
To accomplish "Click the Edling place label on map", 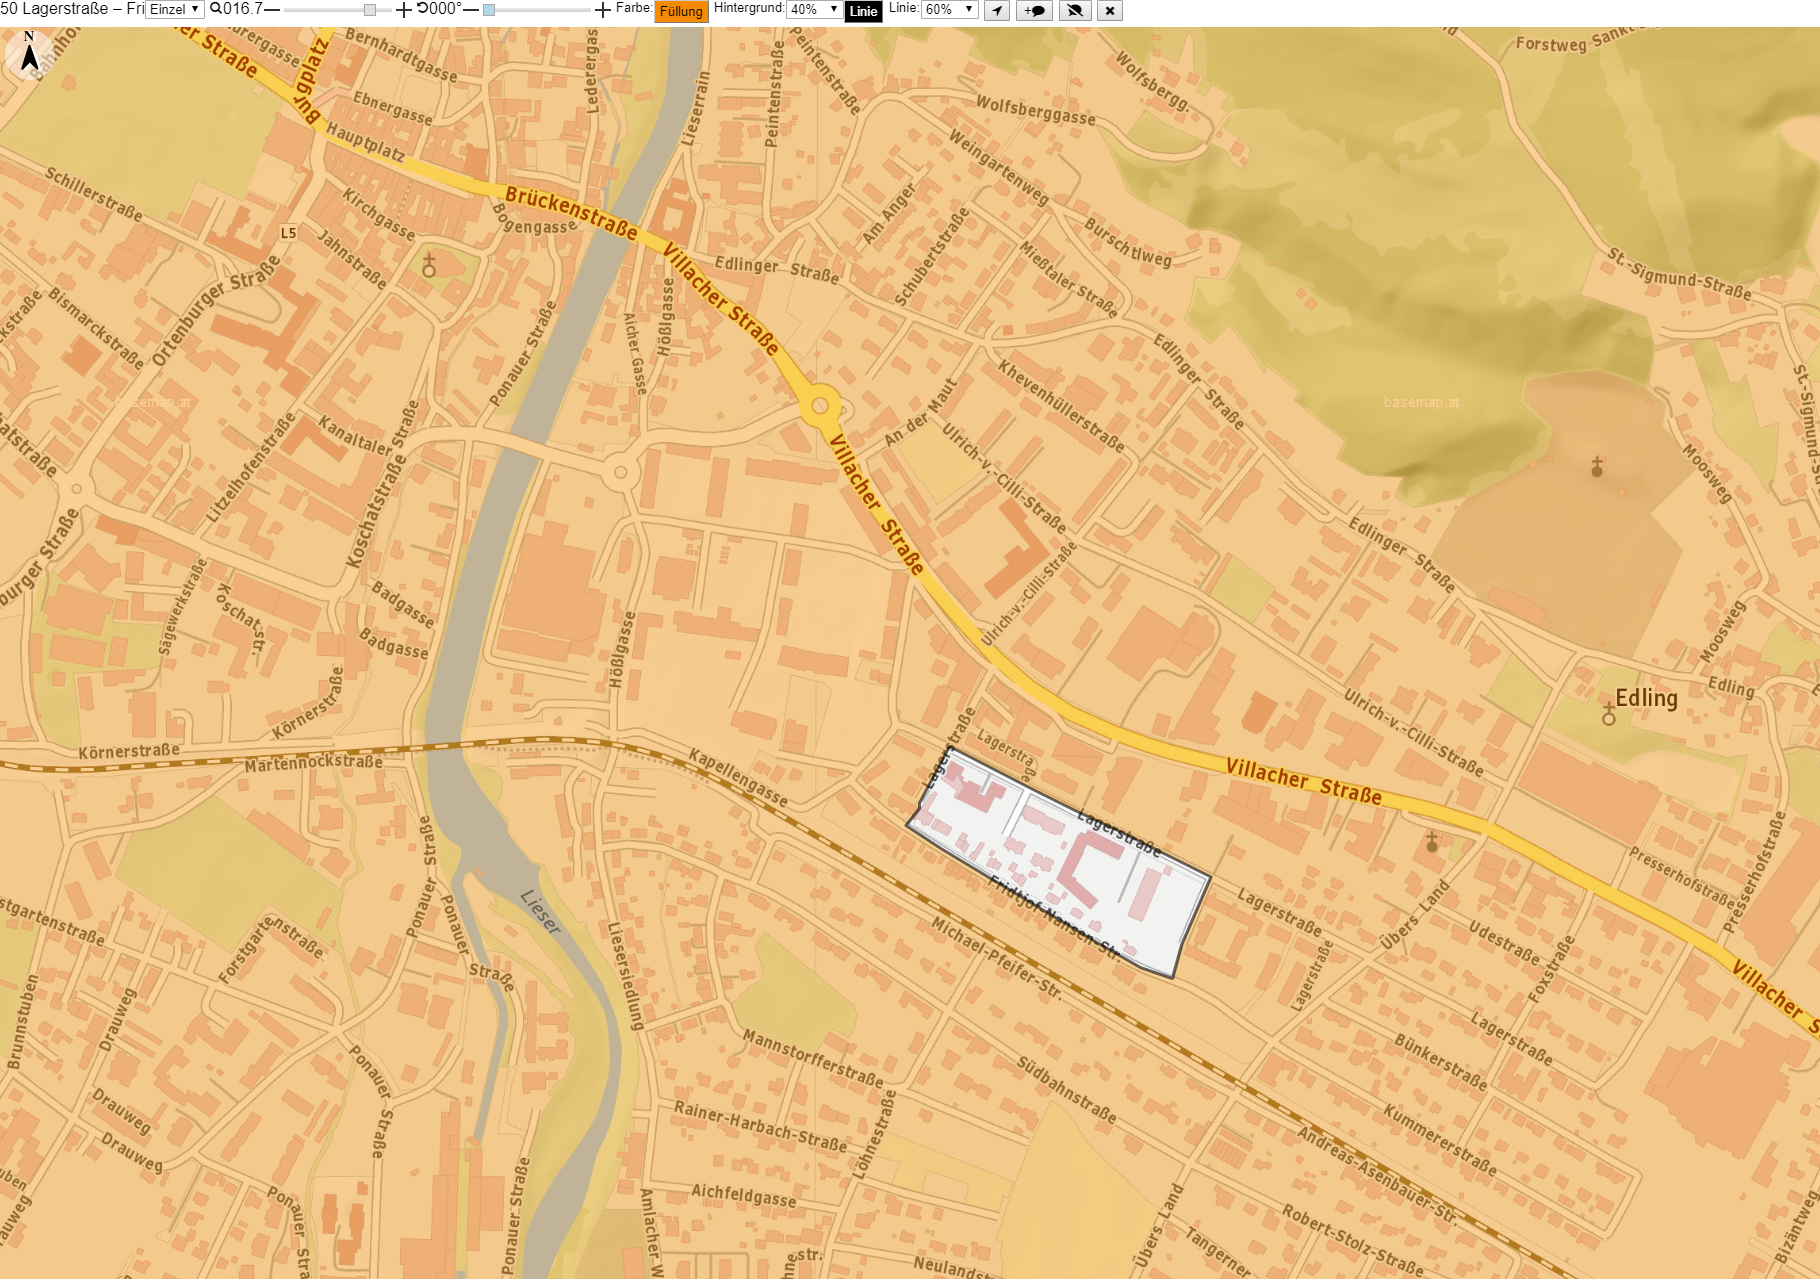I will coord(1646,698).
